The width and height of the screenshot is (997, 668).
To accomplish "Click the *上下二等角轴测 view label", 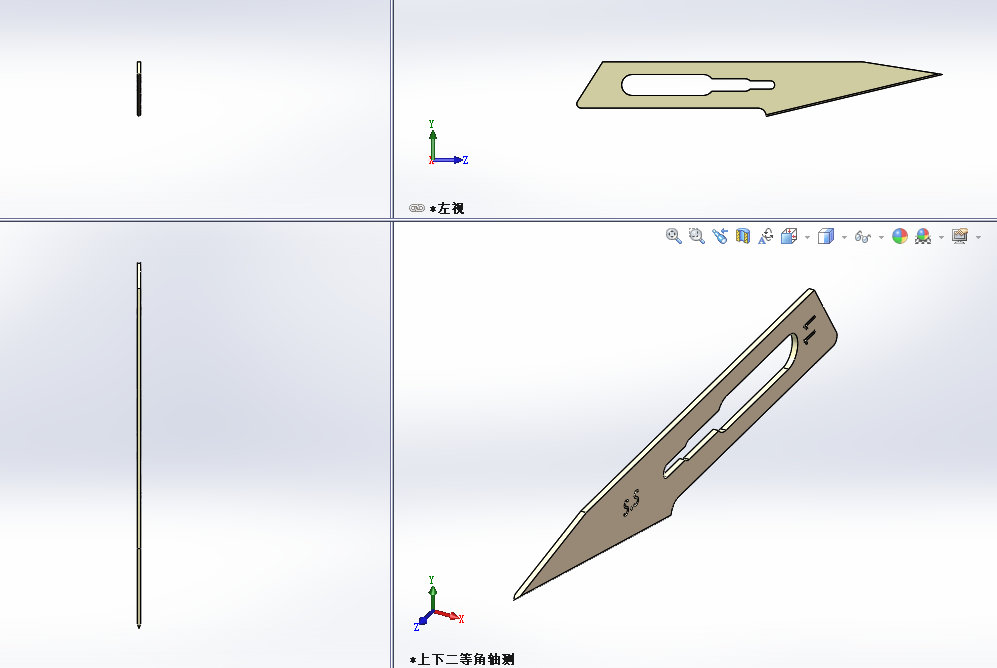I will pos(462,659).
